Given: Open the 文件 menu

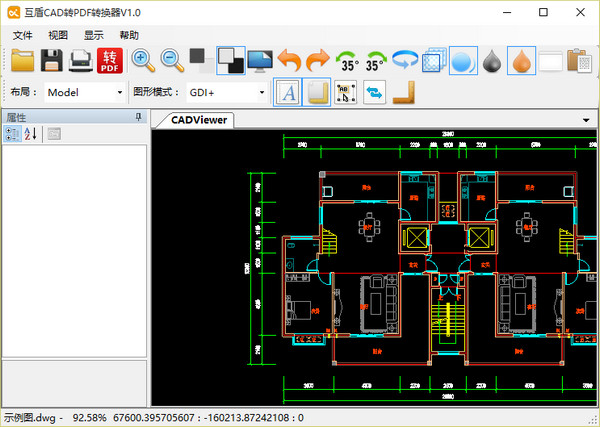Looking at the screenshot, I should coord(23,35).
